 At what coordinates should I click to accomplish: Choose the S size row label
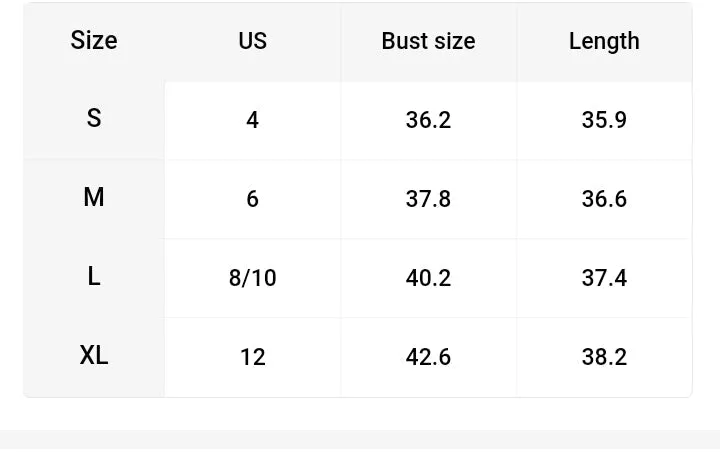[94, 118]
